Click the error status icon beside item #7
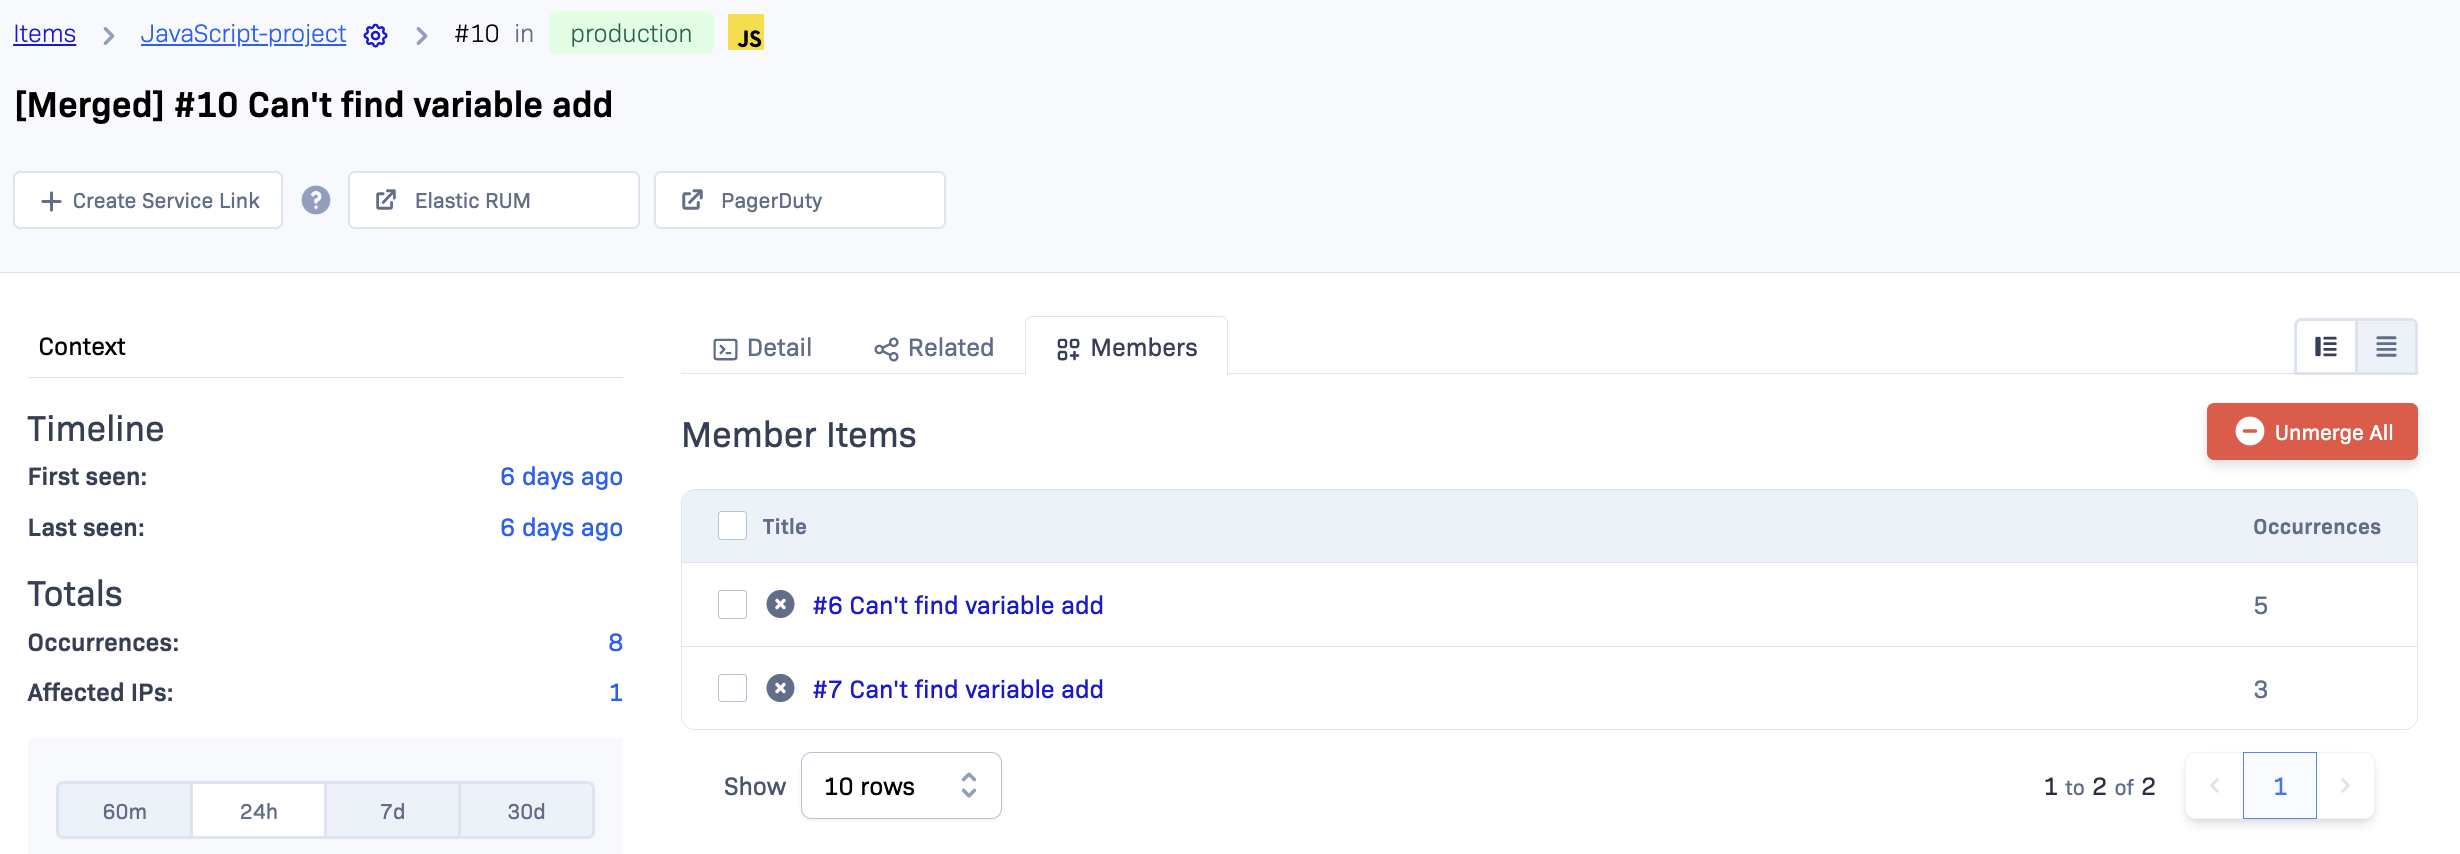This screenshot has width=2460, height=854. 780,689
